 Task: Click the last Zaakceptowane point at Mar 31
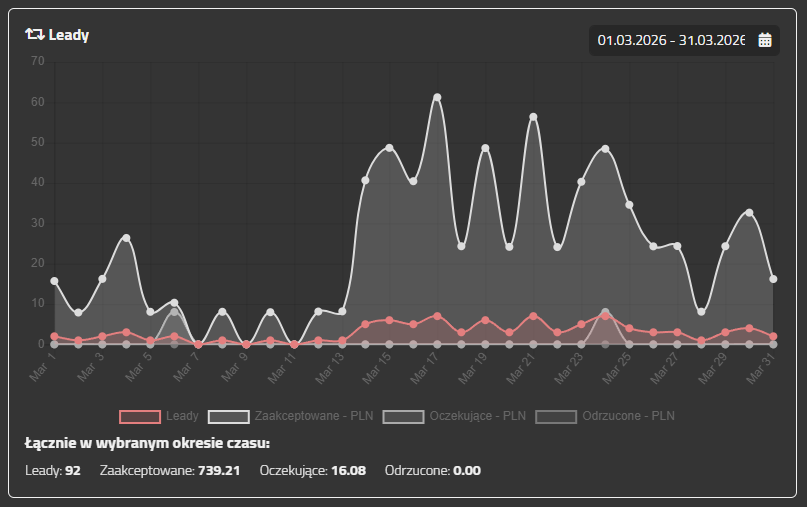[773, 279]
